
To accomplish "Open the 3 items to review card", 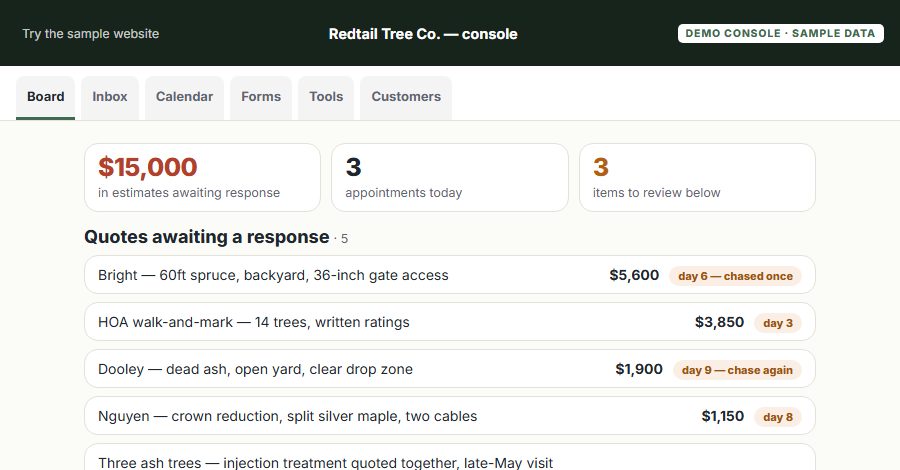I will coord(697,177).
